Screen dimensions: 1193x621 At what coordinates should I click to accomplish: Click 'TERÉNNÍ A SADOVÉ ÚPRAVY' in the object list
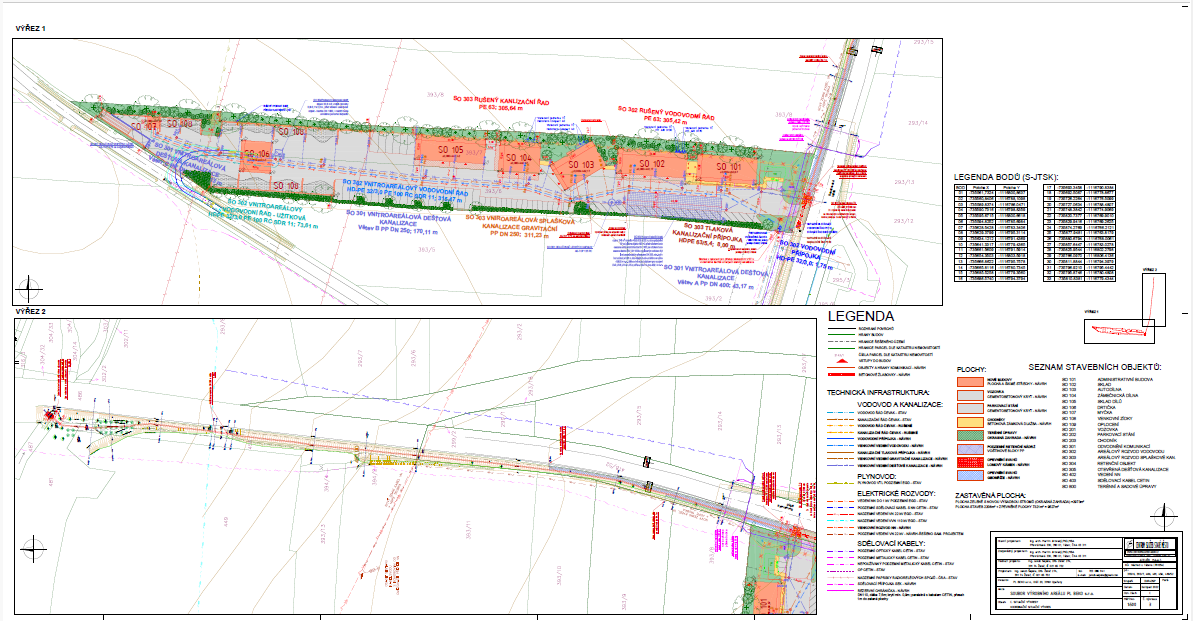coord(1126,486)
